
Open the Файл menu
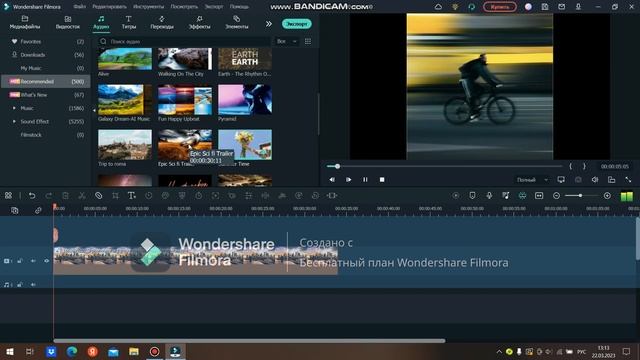(80, 7)
